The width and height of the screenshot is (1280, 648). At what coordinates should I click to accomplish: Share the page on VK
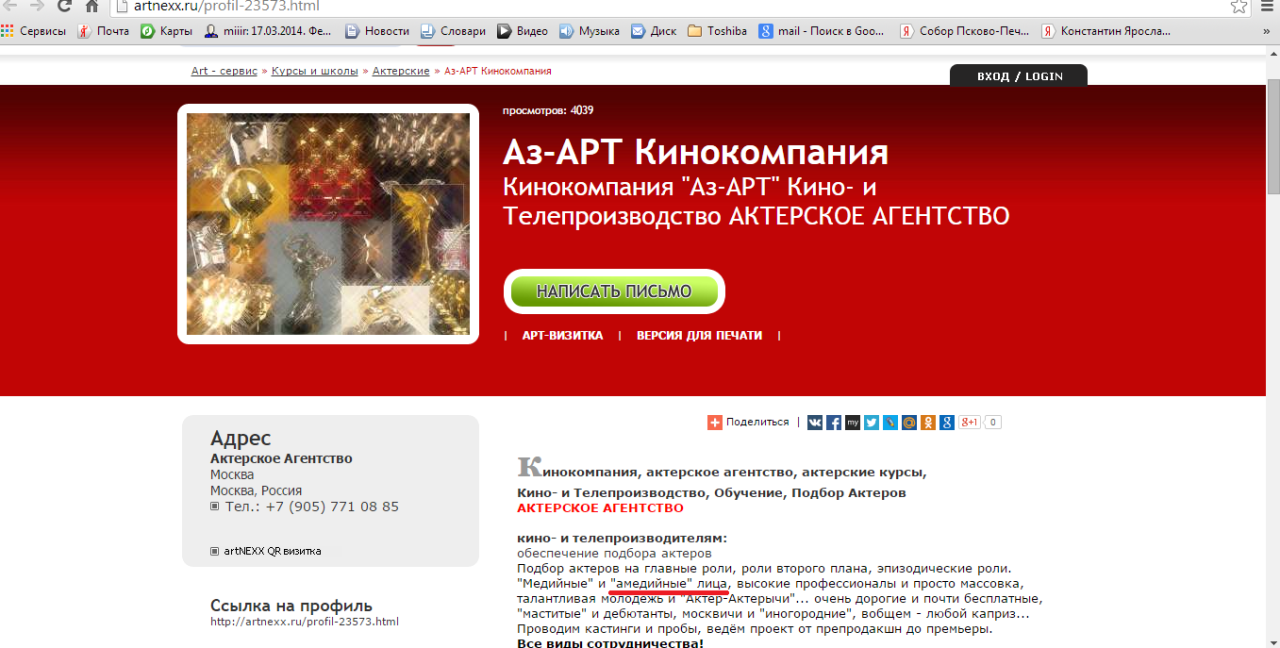(x=815, y=422)
